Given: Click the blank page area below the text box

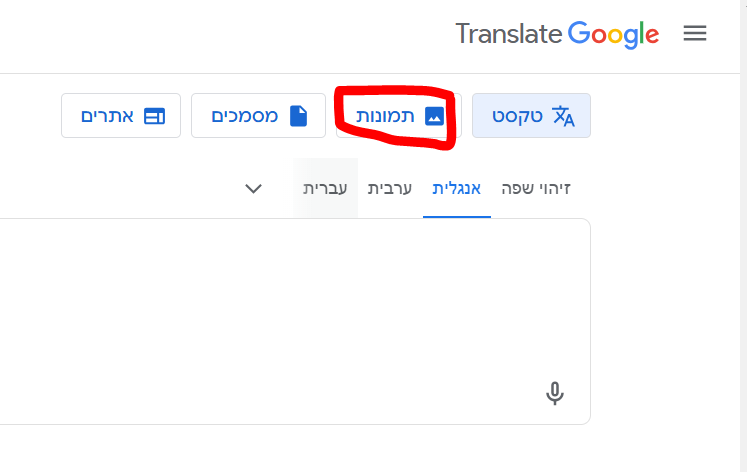Looking at the screenshot, I should pyautogui.click(x=300, y=450).
